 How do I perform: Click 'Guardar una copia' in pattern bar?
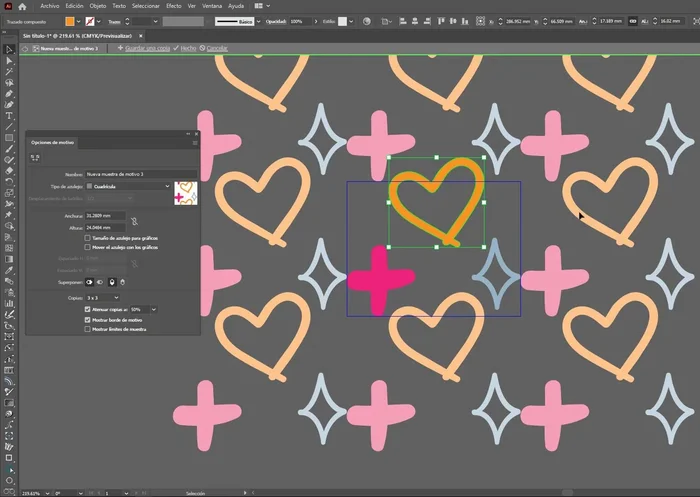point(147,47)
